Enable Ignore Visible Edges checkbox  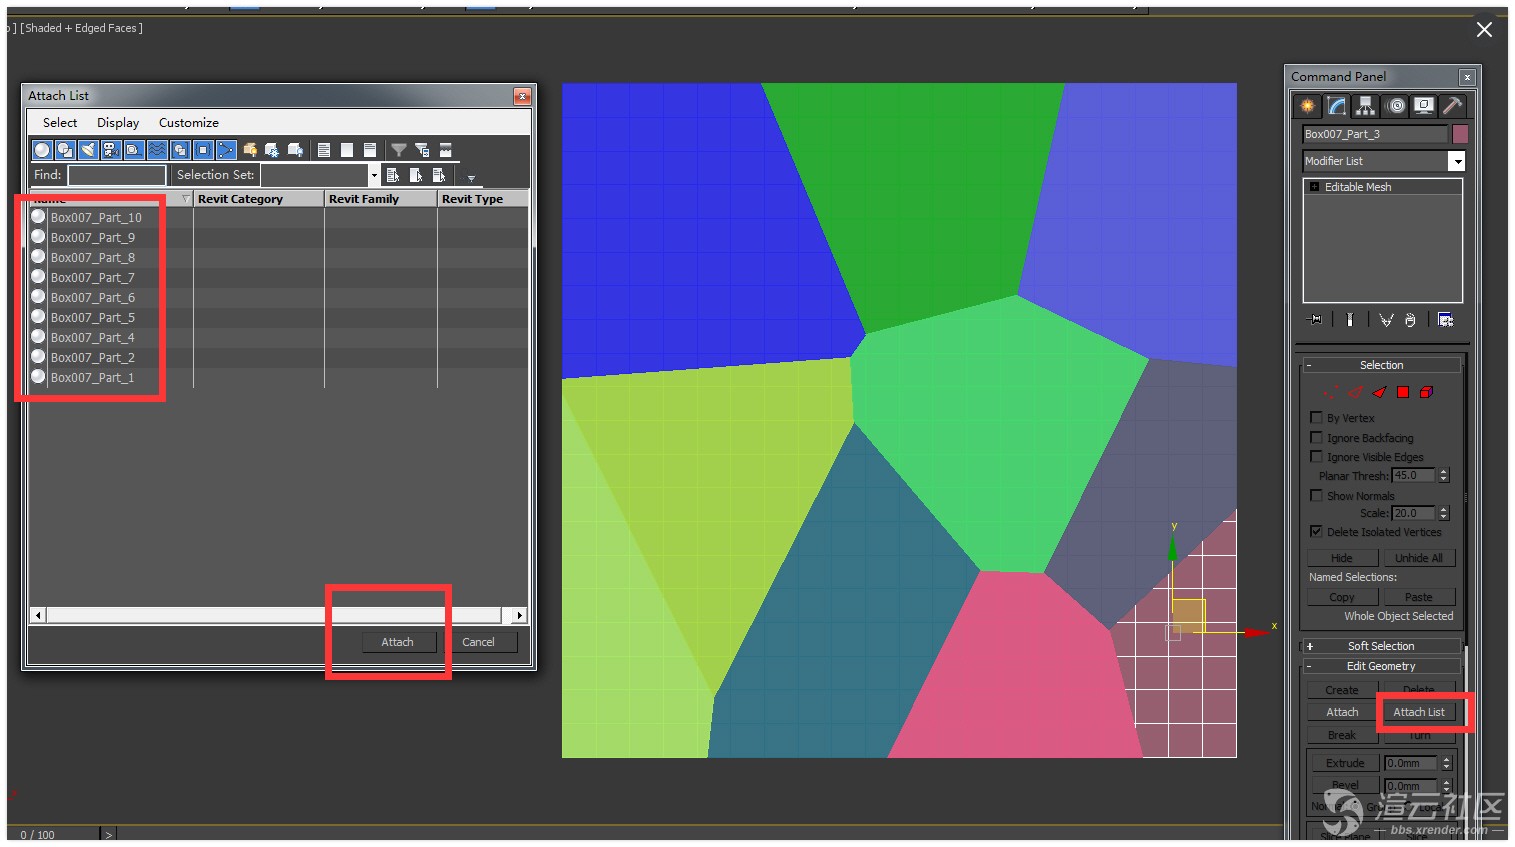click(1316, 456)
